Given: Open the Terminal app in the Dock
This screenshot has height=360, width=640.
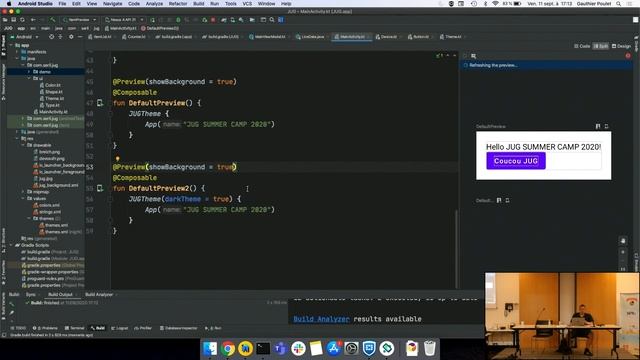Looking at the screenshot, I should 263,349.
